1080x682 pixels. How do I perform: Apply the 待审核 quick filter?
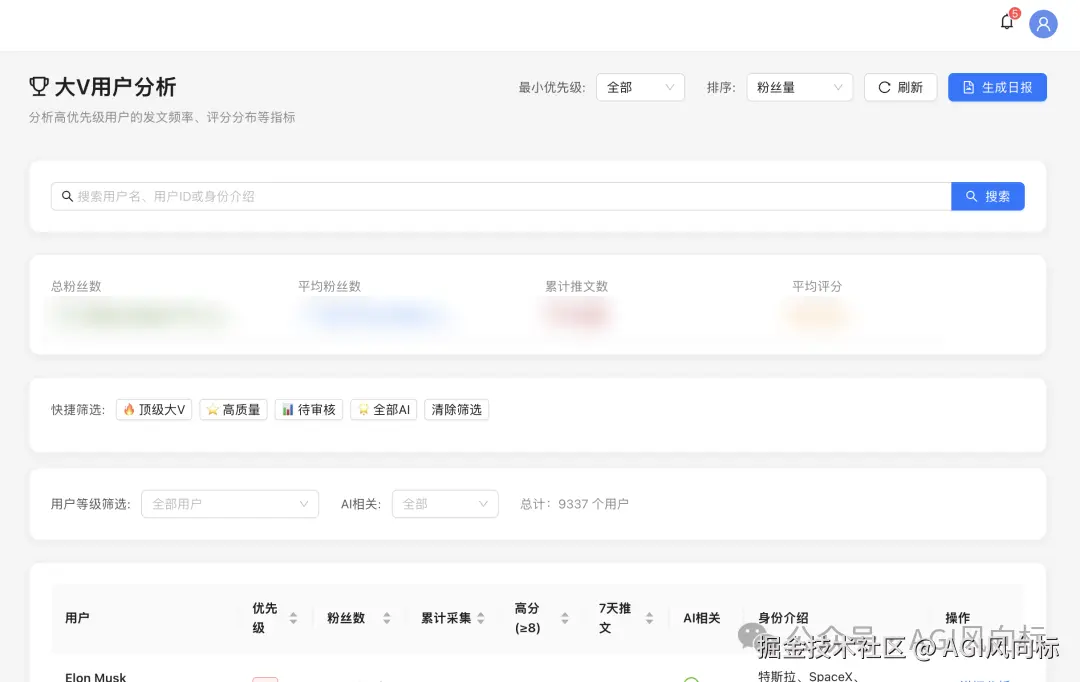[x=309, y=410]
